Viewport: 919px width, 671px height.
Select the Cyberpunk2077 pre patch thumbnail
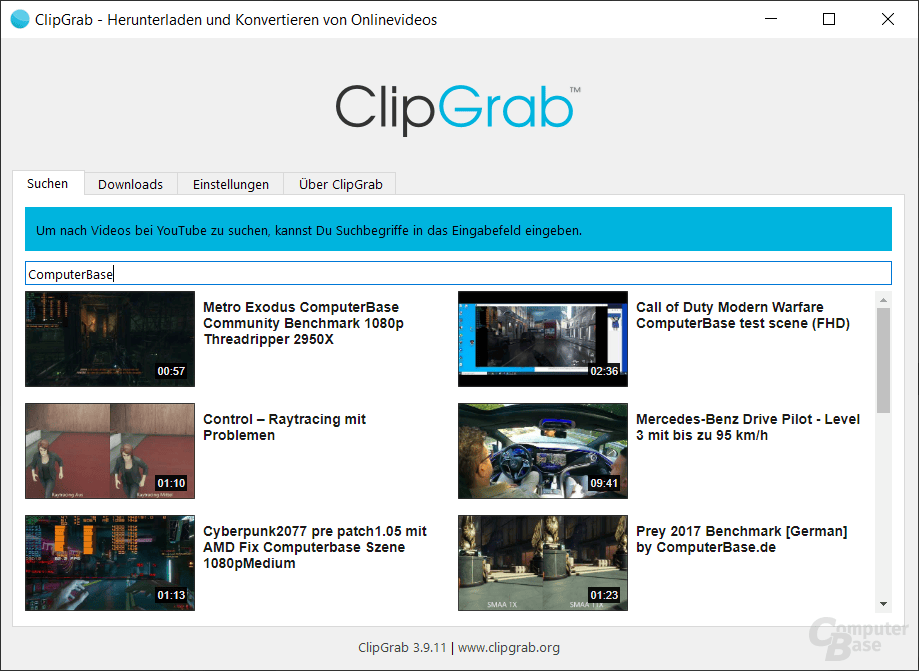tap(109, 563)
